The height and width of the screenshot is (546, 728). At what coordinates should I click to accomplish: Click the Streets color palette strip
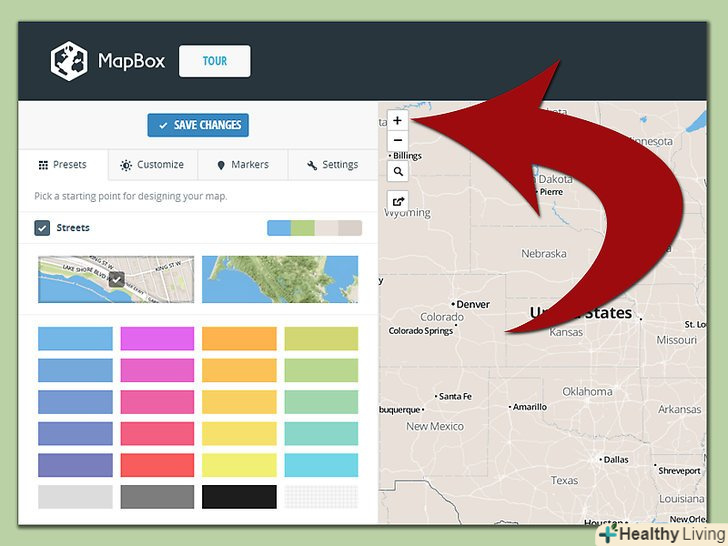[x=314, y=228]
